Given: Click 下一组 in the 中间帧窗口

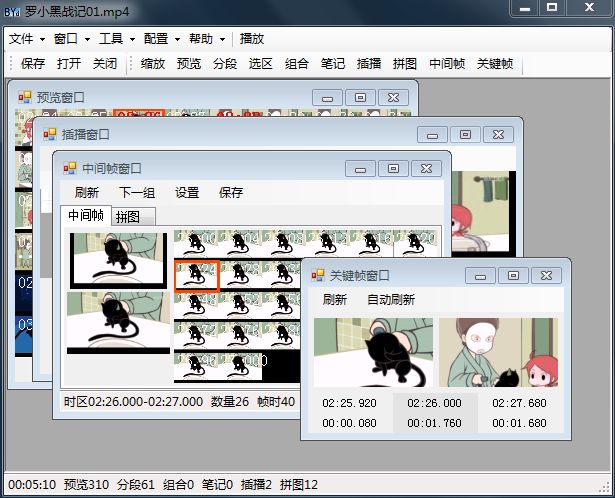Looking at the screenshot, I should [137, 192].
